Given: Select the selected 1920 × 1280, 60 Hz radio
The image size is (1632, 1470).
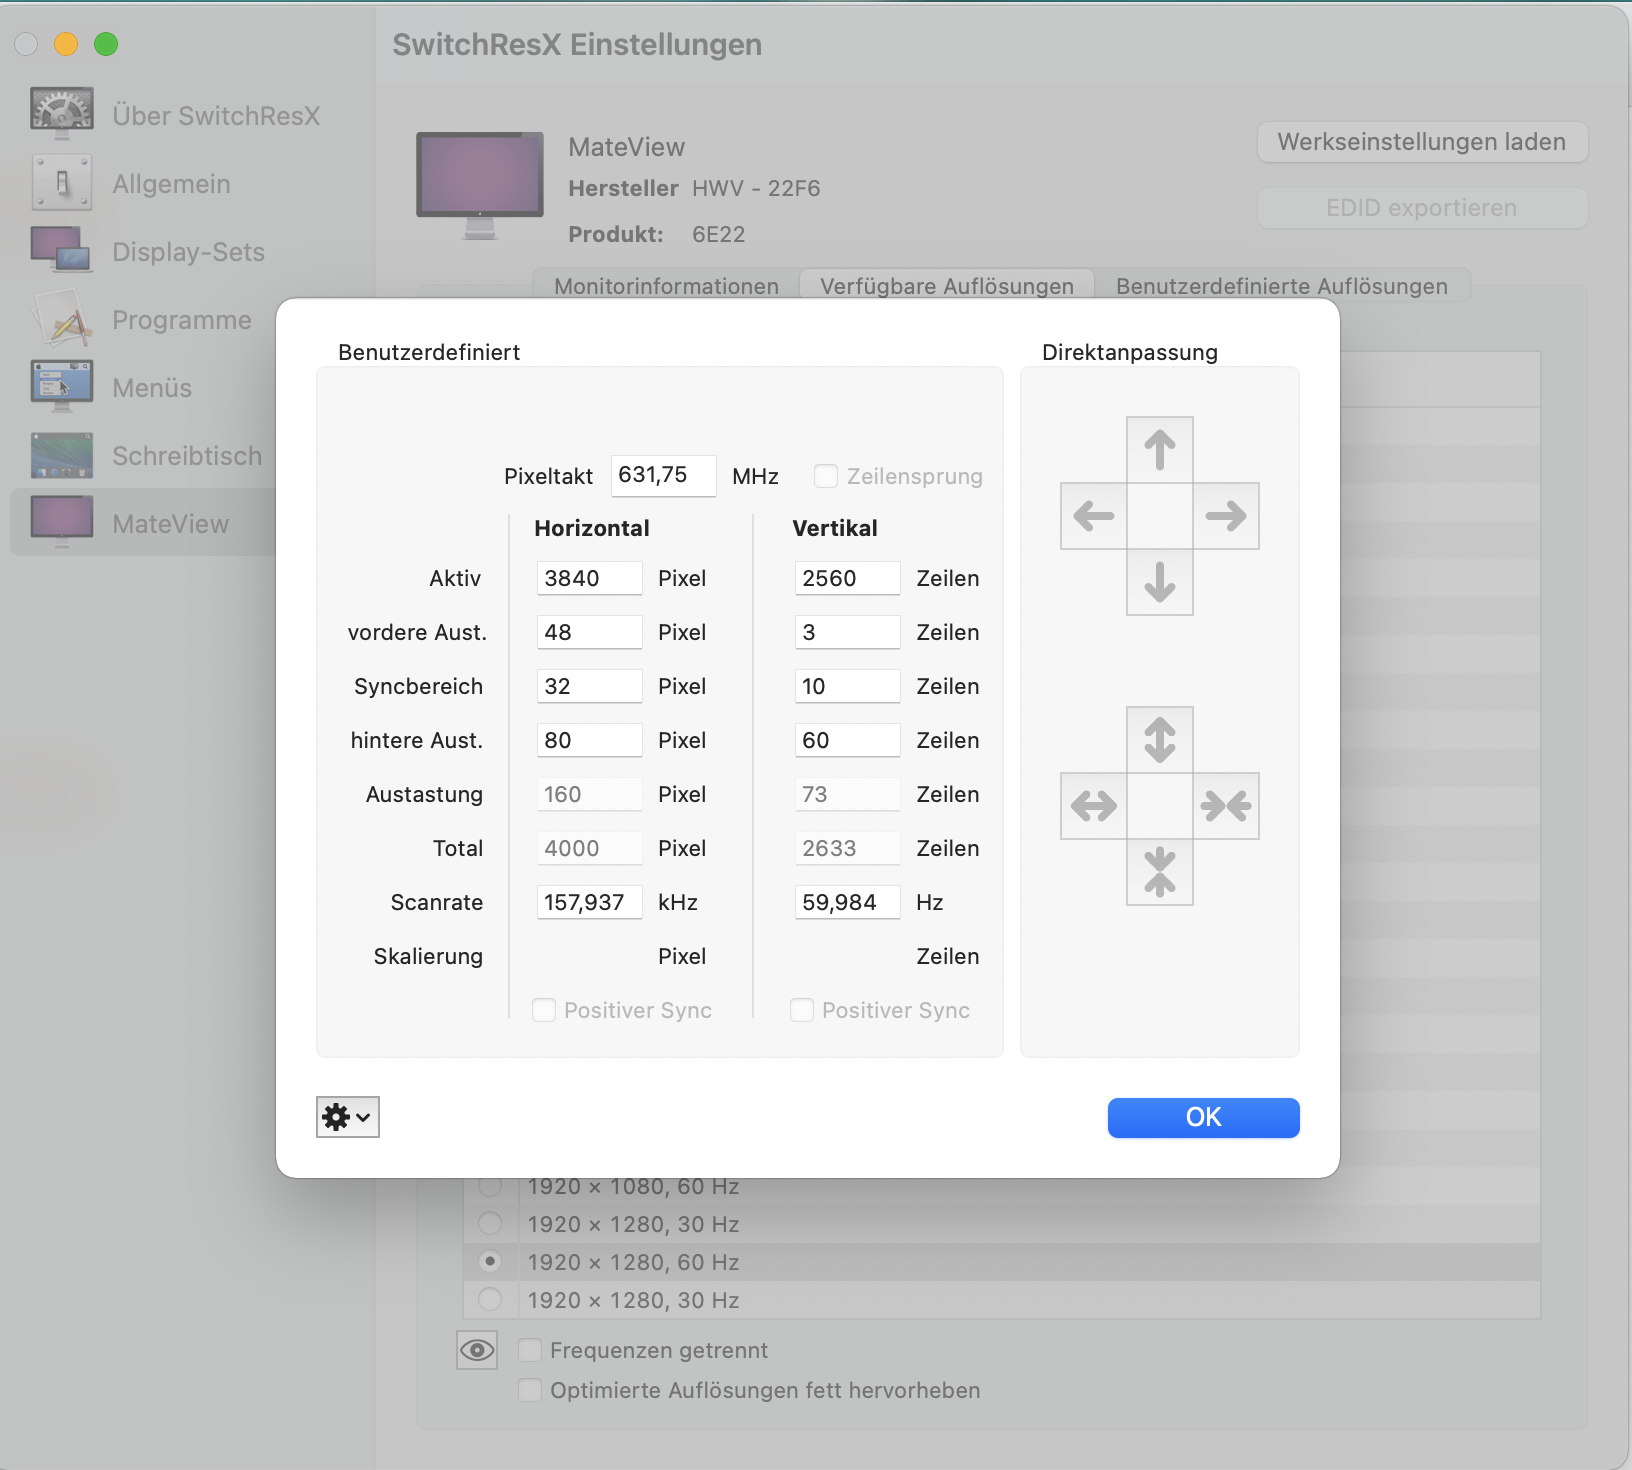Looking at the screenshot, I should coord(490,1261).
